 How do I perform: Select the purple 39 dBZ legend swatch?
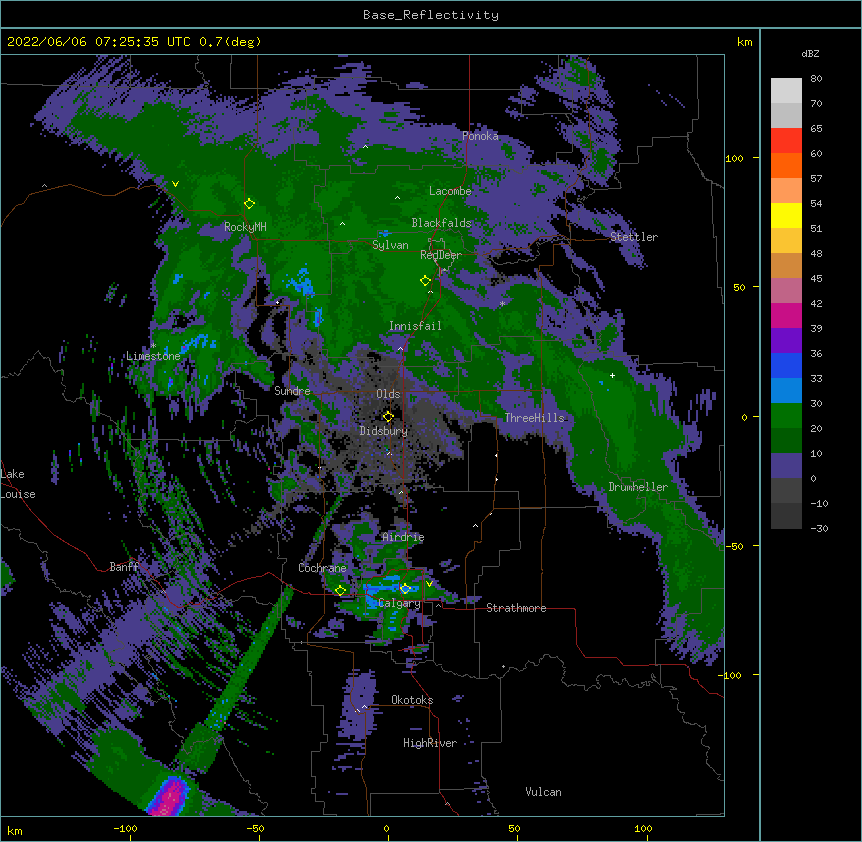click(x=786, y=340)
